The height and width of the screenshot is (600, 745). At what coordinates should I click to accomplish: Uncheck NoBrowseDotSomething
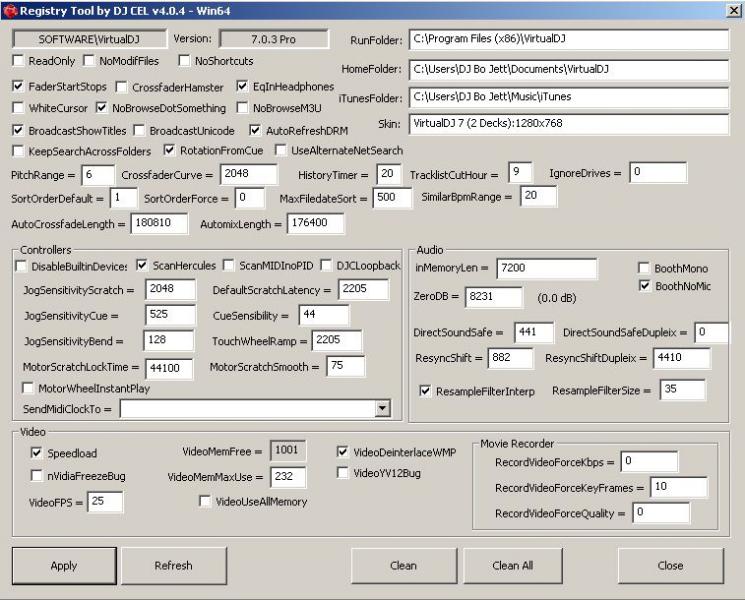(x=102, y=108)
